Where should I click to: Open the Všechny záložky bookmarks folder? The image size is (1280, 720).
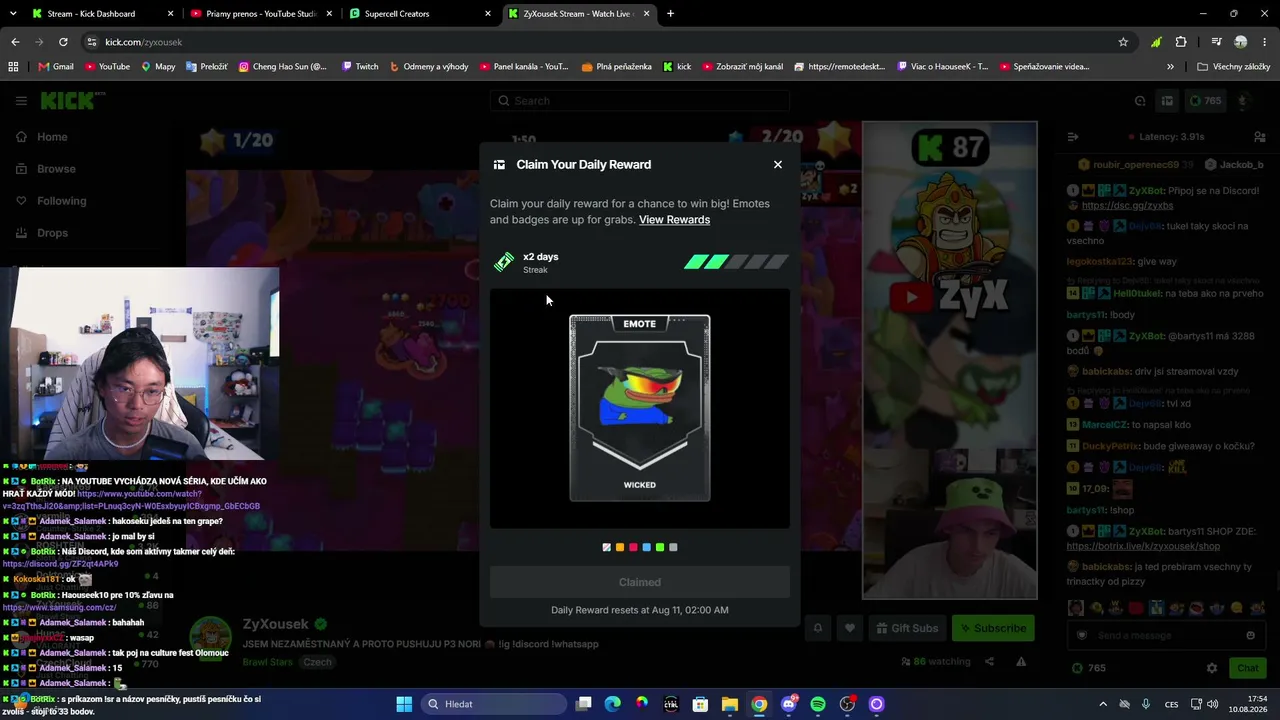coord(1233,67)
